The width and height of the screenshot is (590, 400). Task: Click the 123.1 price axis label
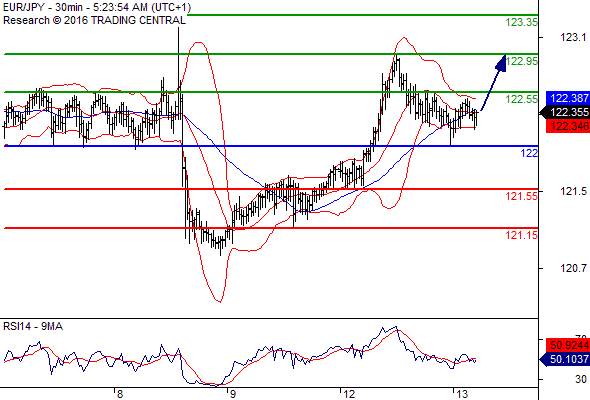pos(573,37)
